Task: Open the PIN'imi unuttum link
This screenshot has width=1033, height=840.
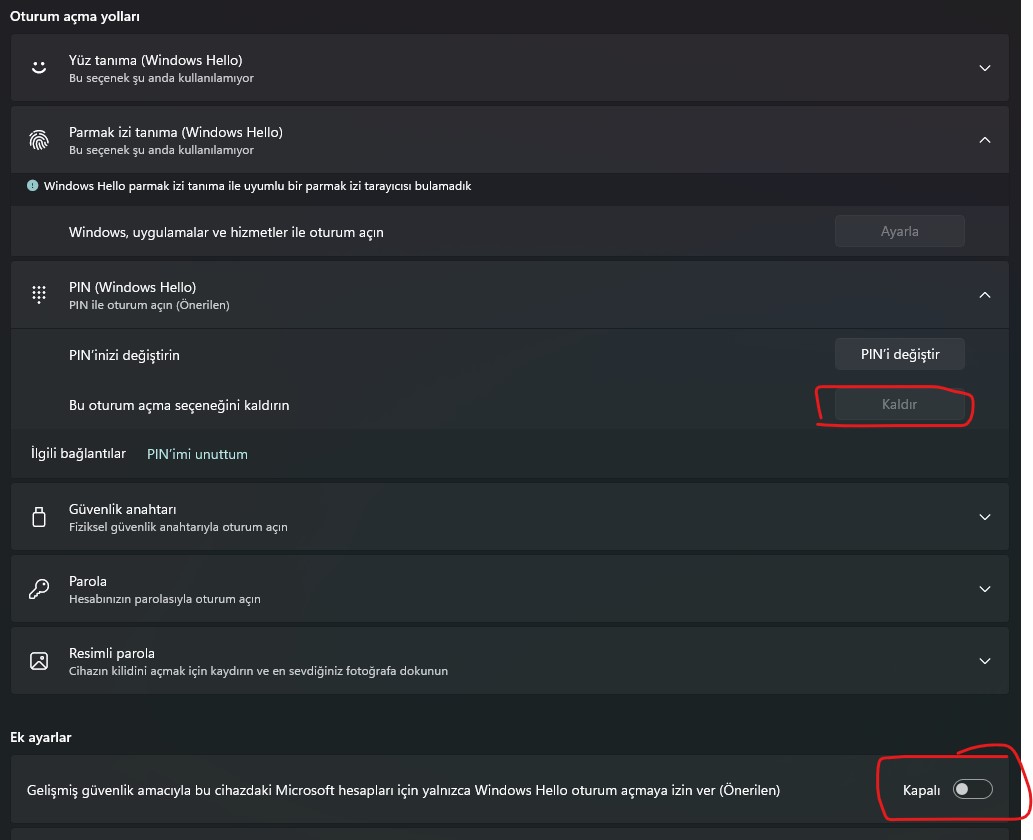Action: pyautogui.click(x=197, y=454)
